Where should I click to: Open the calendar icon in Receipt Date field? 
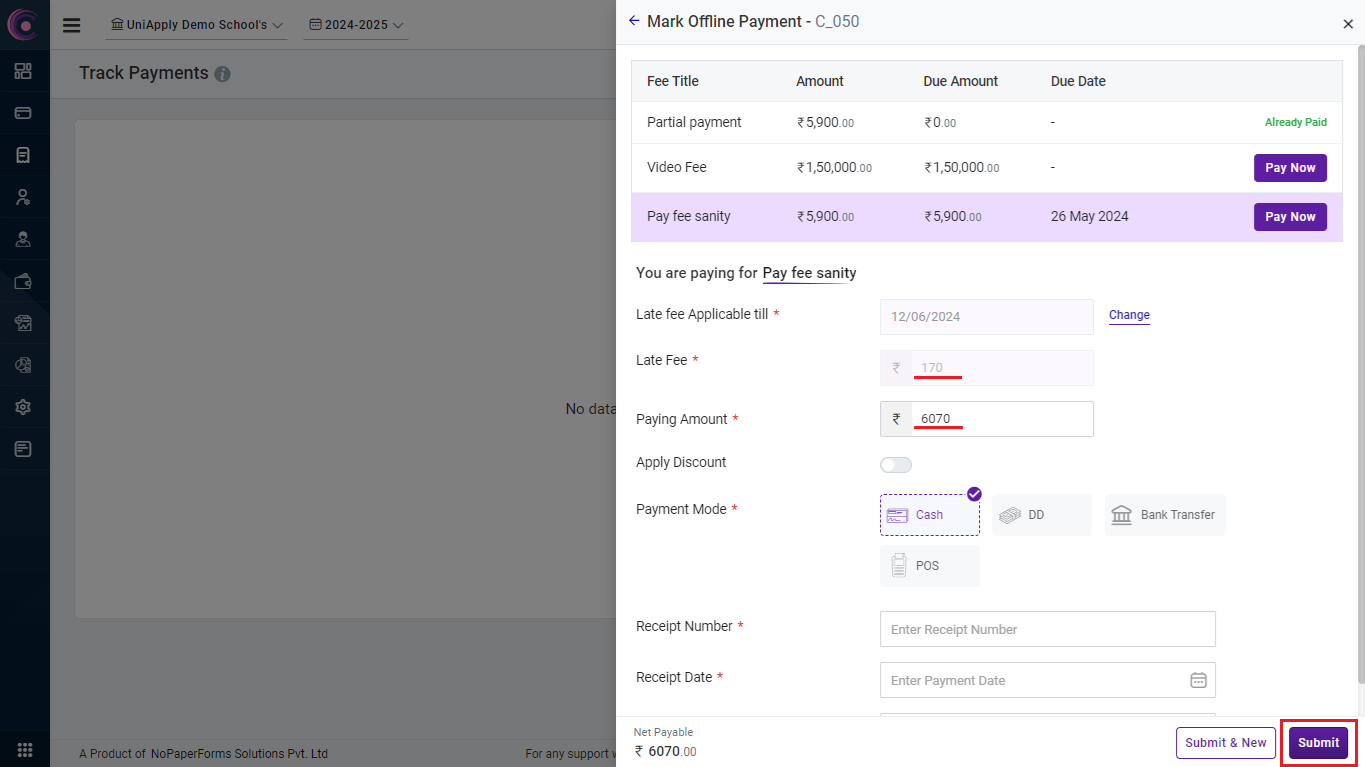[x=1198, y=680]
